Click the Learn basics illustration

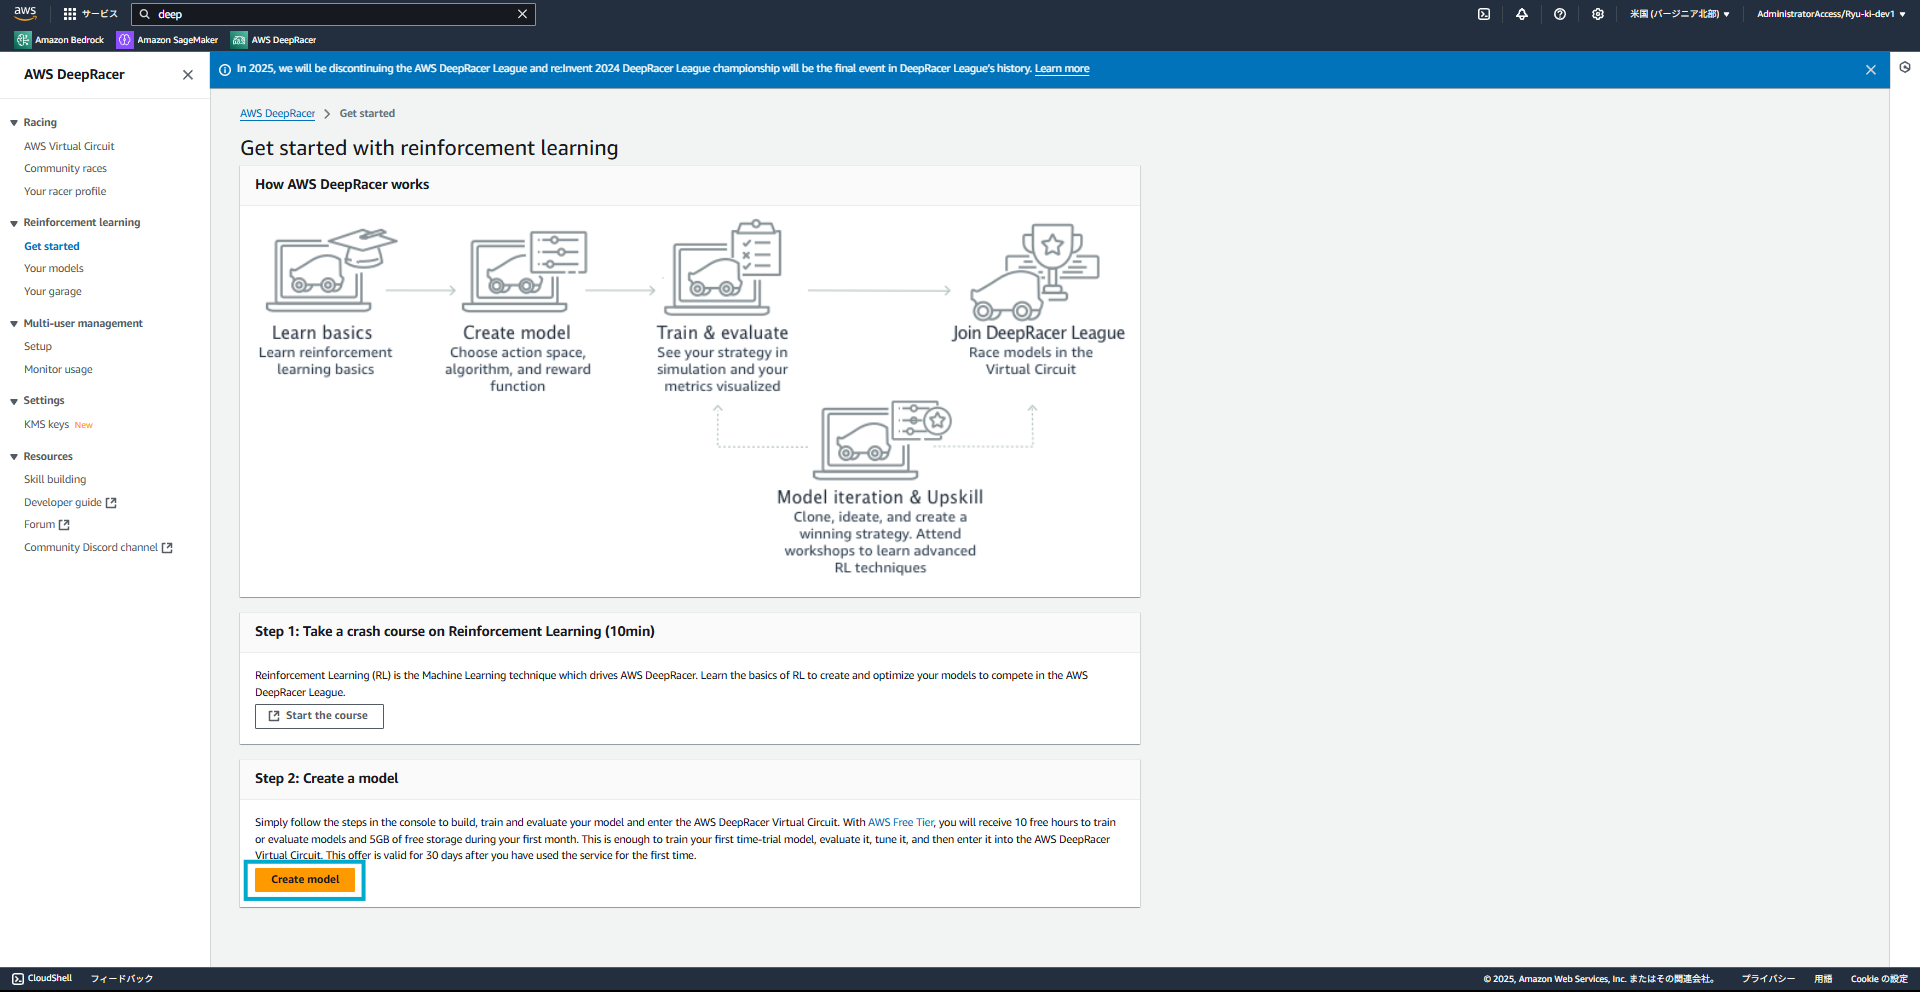tap(331, 269)
